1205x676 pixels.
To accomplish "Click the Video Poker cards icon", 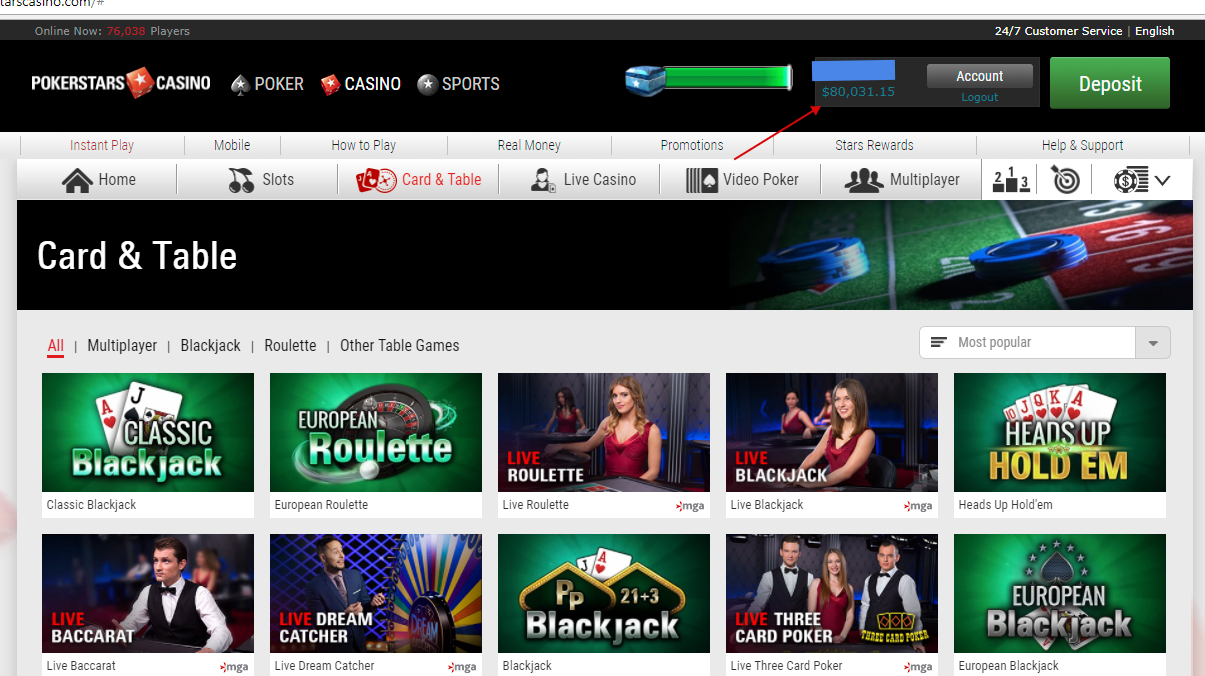I will pyautogui.click(x=702, y=180).
